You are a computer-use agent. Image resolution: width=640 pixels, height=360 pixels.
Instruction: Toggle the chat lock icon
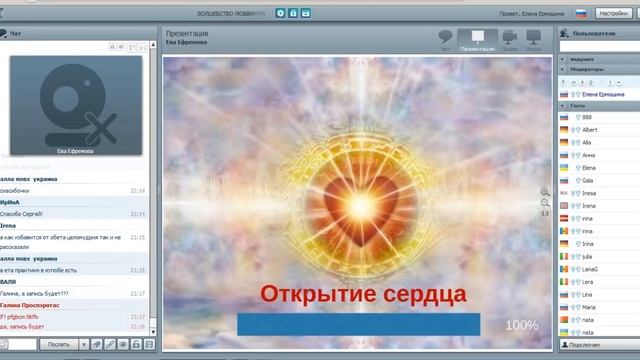136,344
